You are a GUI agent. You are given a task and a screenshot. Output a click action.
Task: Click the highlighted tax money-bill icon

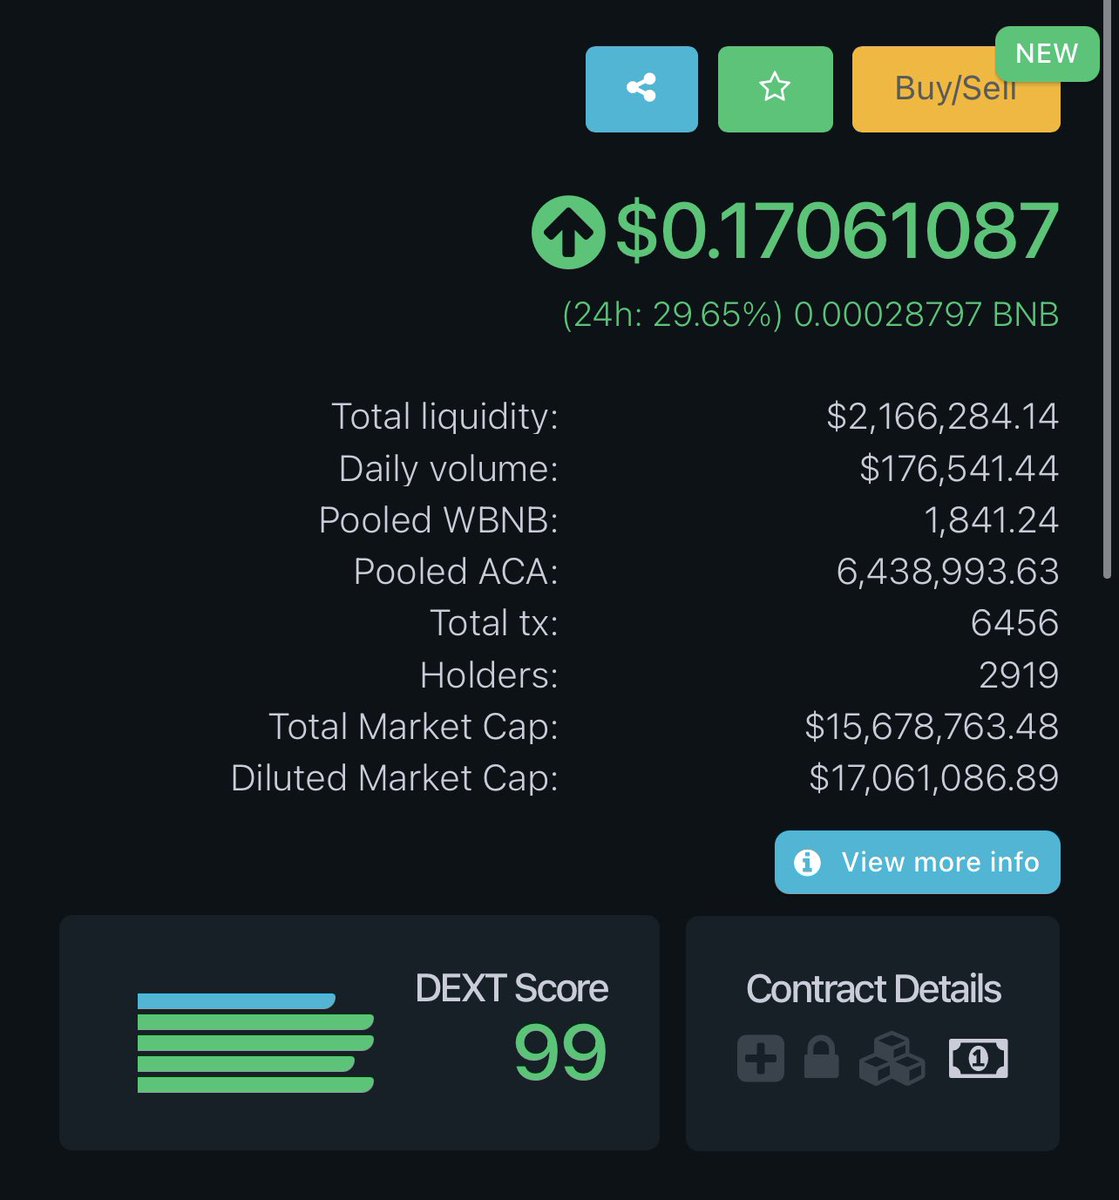tap(976, 1057)
